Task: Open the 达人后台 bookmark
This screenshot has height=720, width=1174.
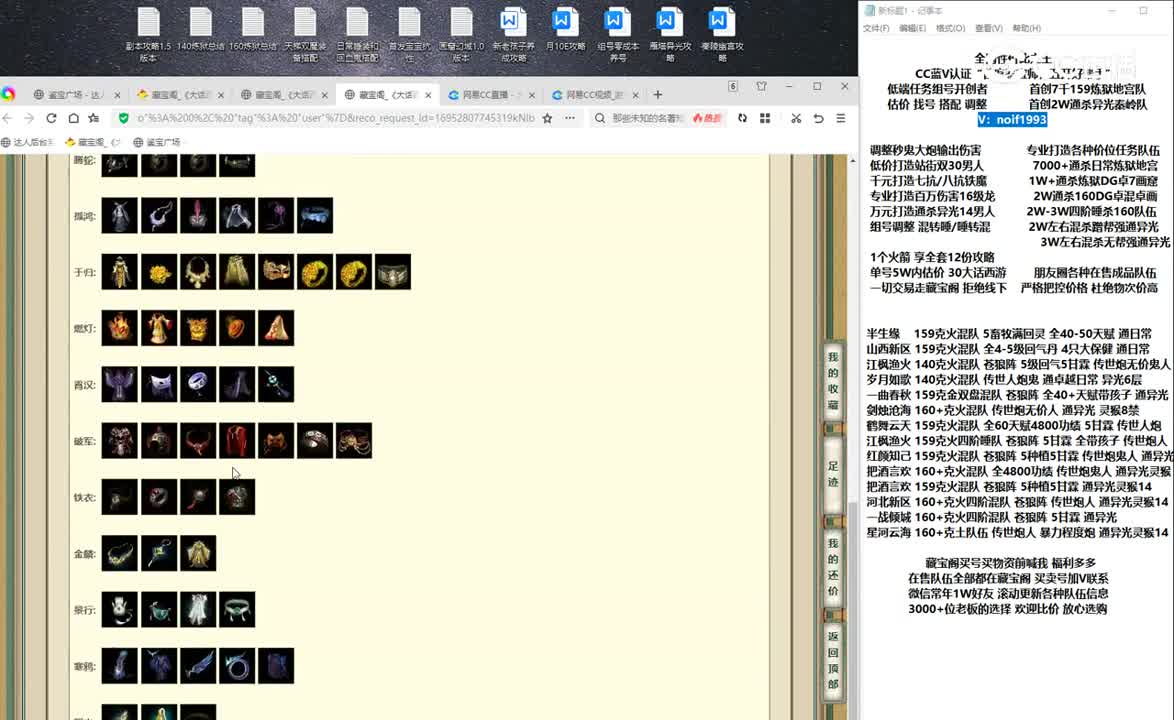Action: (28, 142)
